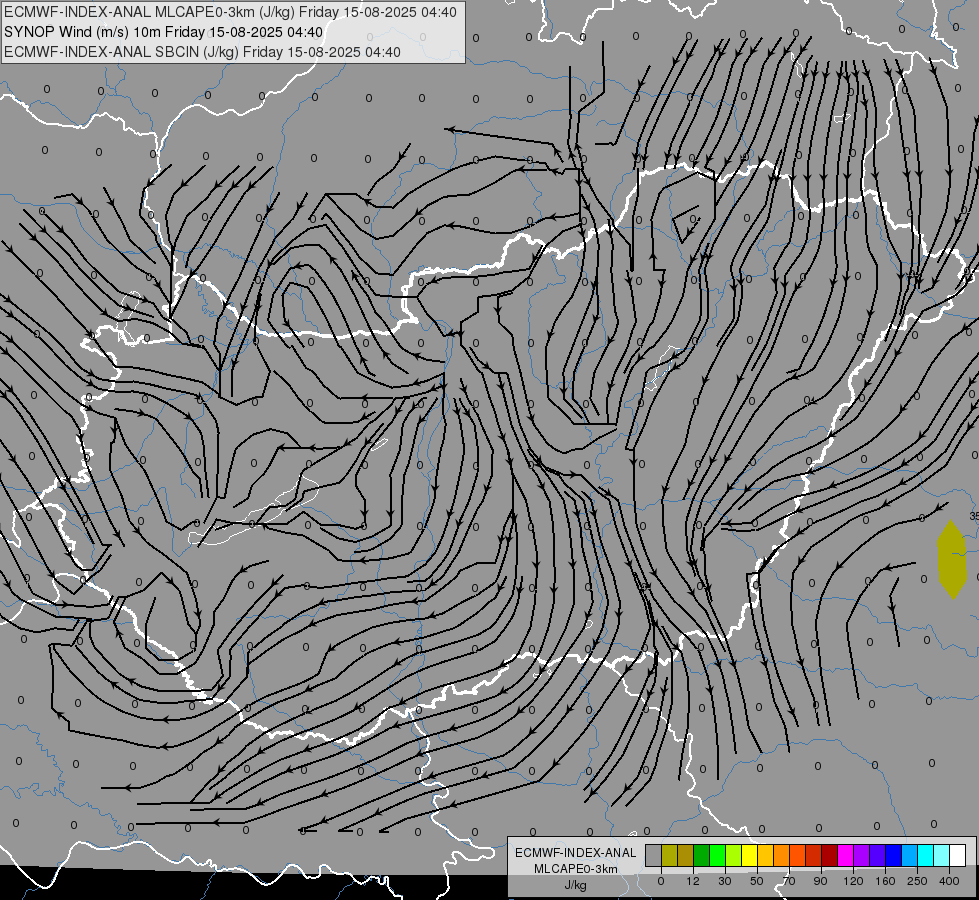Image resolution: width=979 pixels, height=900 pixels.
Task: Select the cyan legend swatch
Action: click(926, 855)
